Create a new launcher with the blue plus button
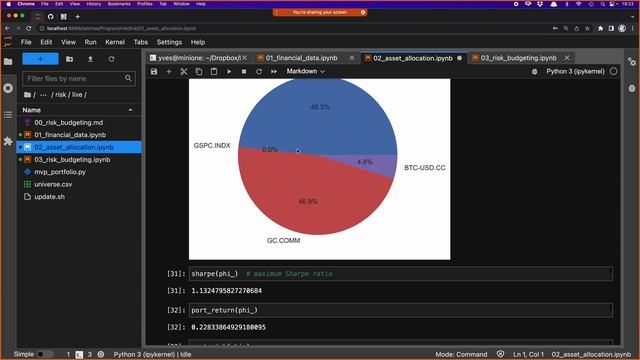The width and height of the screenshot is (640, 360). click(x=40, y=59)
